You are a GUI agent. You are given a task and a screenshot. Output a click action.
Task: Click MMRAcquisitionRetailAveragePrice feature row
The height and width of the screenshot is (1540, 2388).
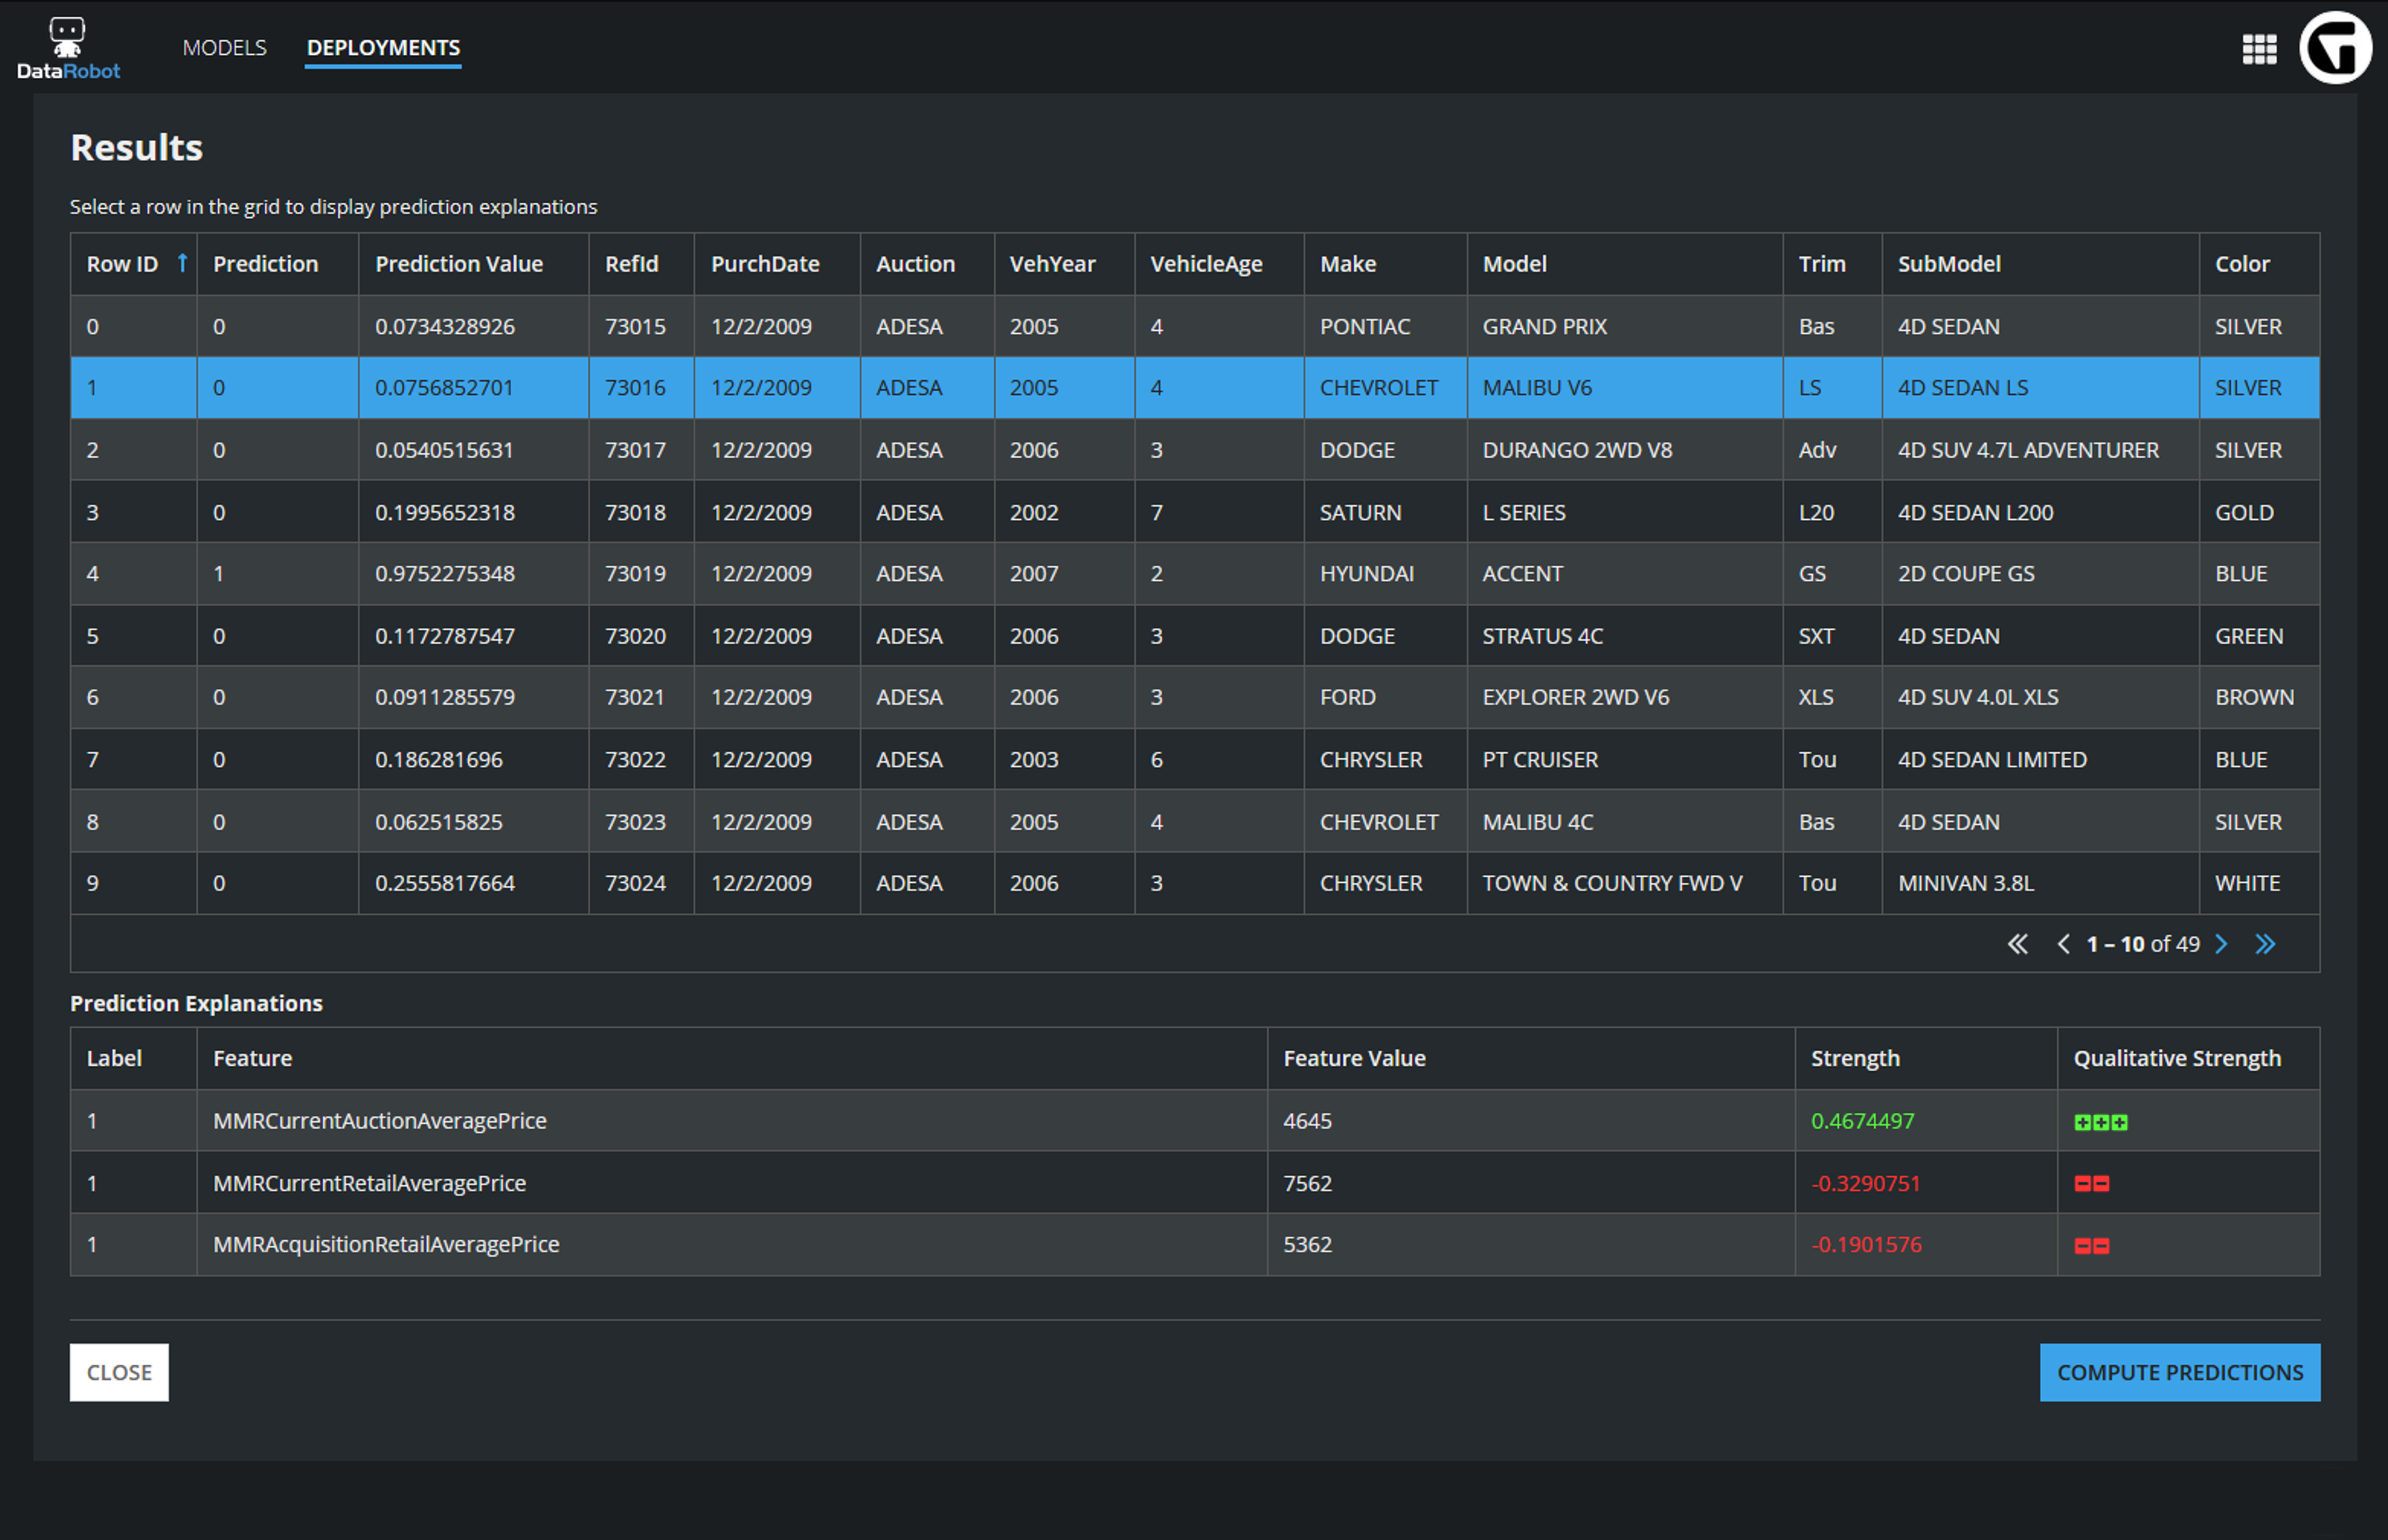[x=1195, y=1245]
